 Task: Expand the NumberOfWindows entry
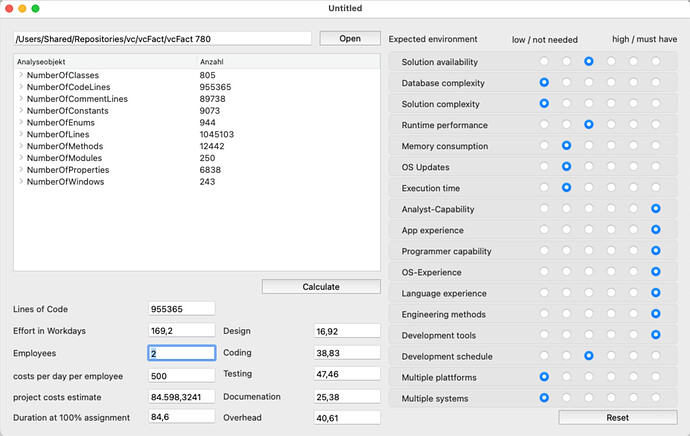pyautogui.click(x=21, y=181)
